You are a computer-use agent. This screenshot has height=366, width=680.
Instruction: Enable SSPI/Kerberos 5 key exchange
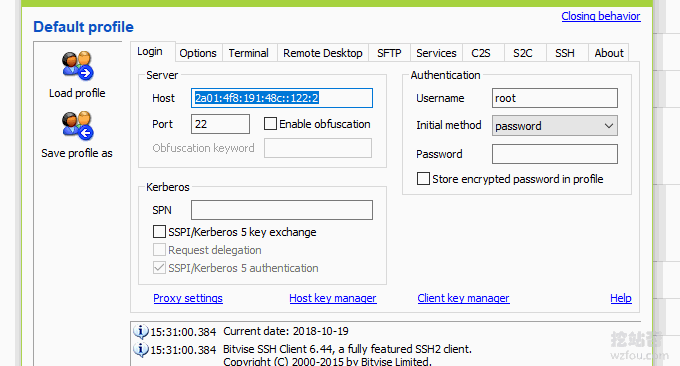click(x=159, y=232)
